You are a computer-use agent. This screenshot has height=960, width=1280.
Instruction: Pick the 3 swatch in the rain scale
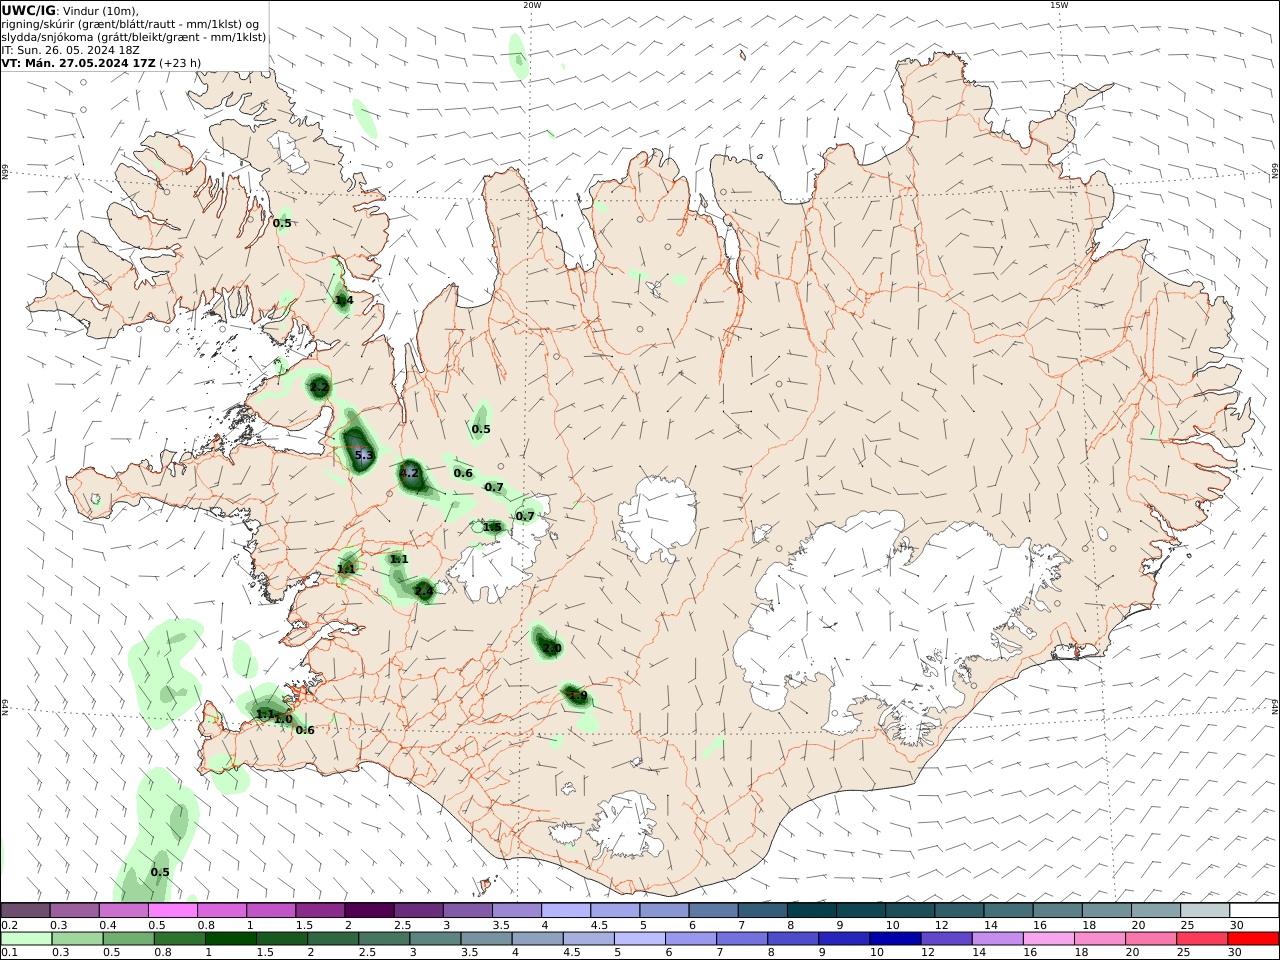point(436,939)
